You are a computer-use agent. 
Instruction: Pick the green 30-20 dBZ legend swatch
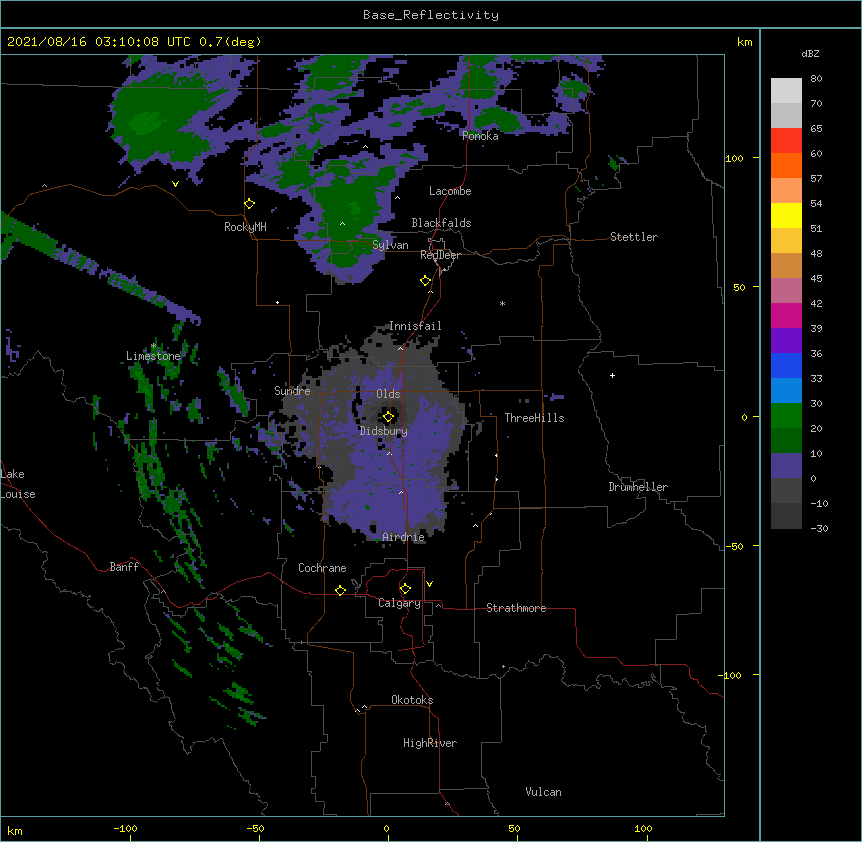[786, 416]
